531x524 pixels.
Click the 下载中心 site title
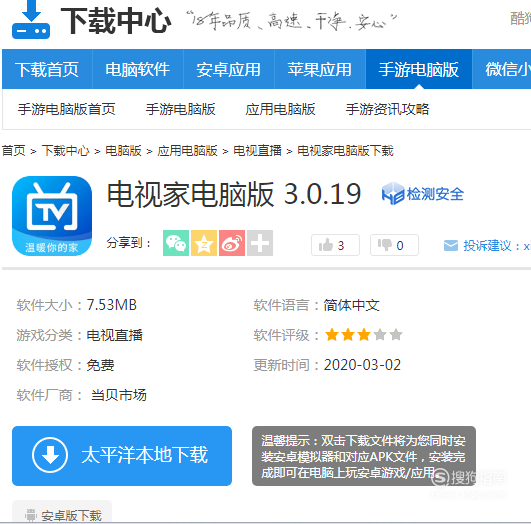point(116,21)
